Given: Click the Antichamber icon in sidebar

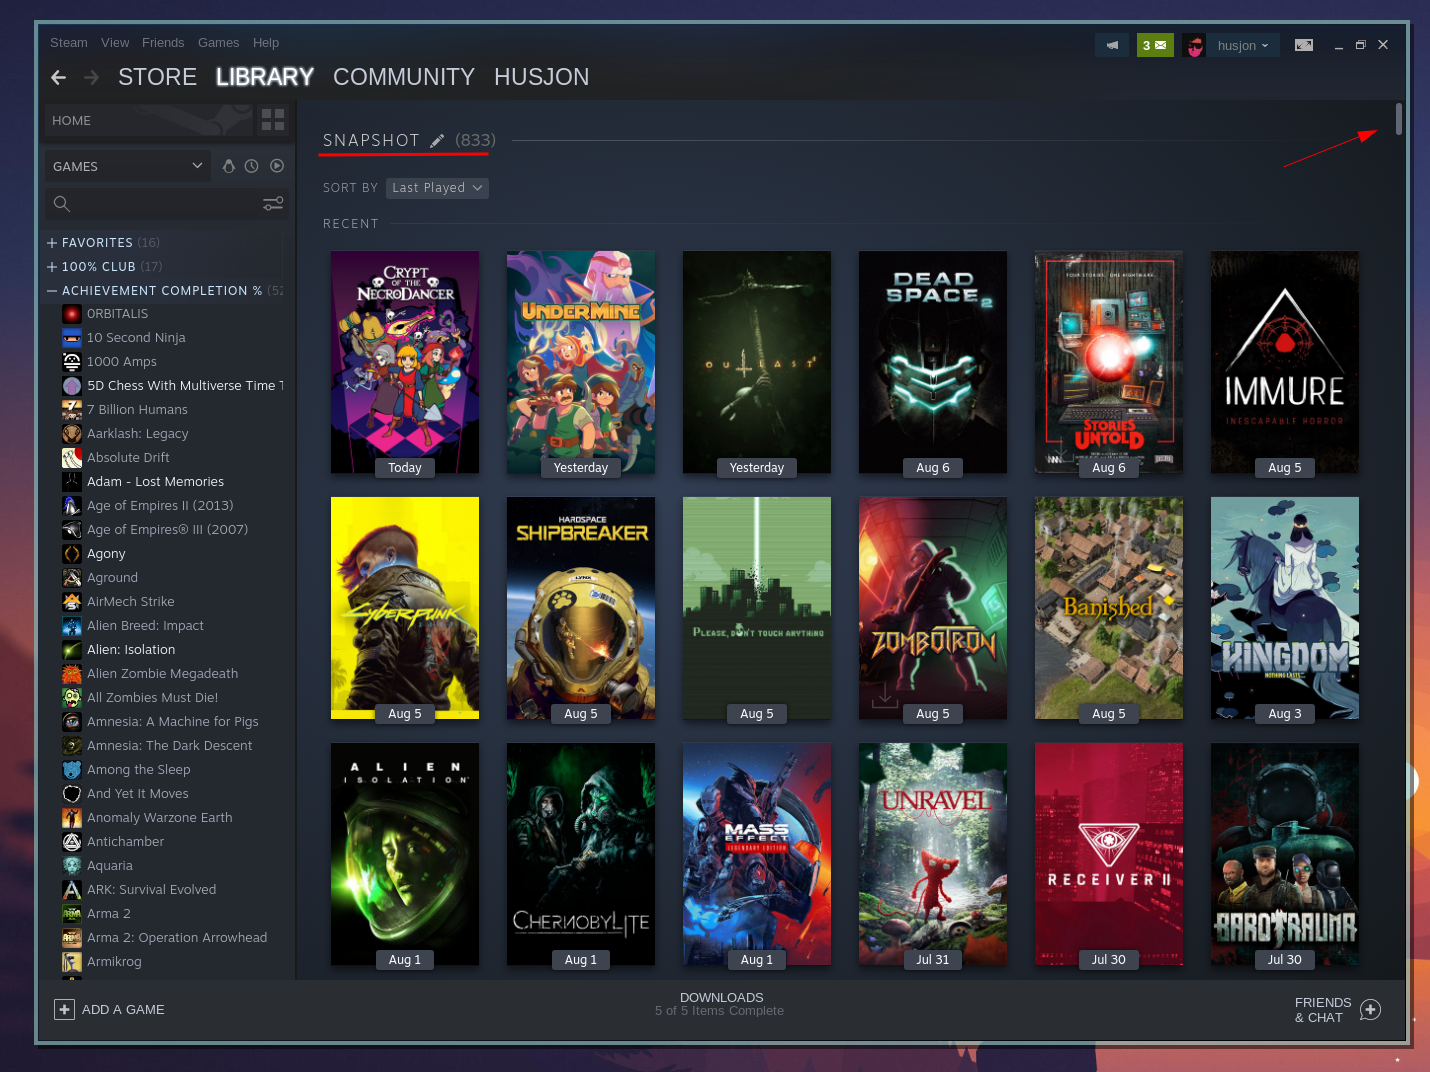Looking at the screenshot, I should (72, 842).
